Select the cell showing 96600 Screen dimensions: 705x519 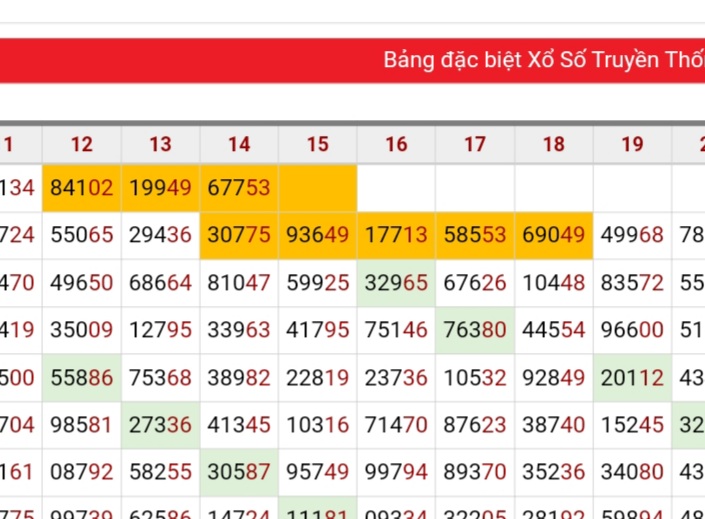632,330
